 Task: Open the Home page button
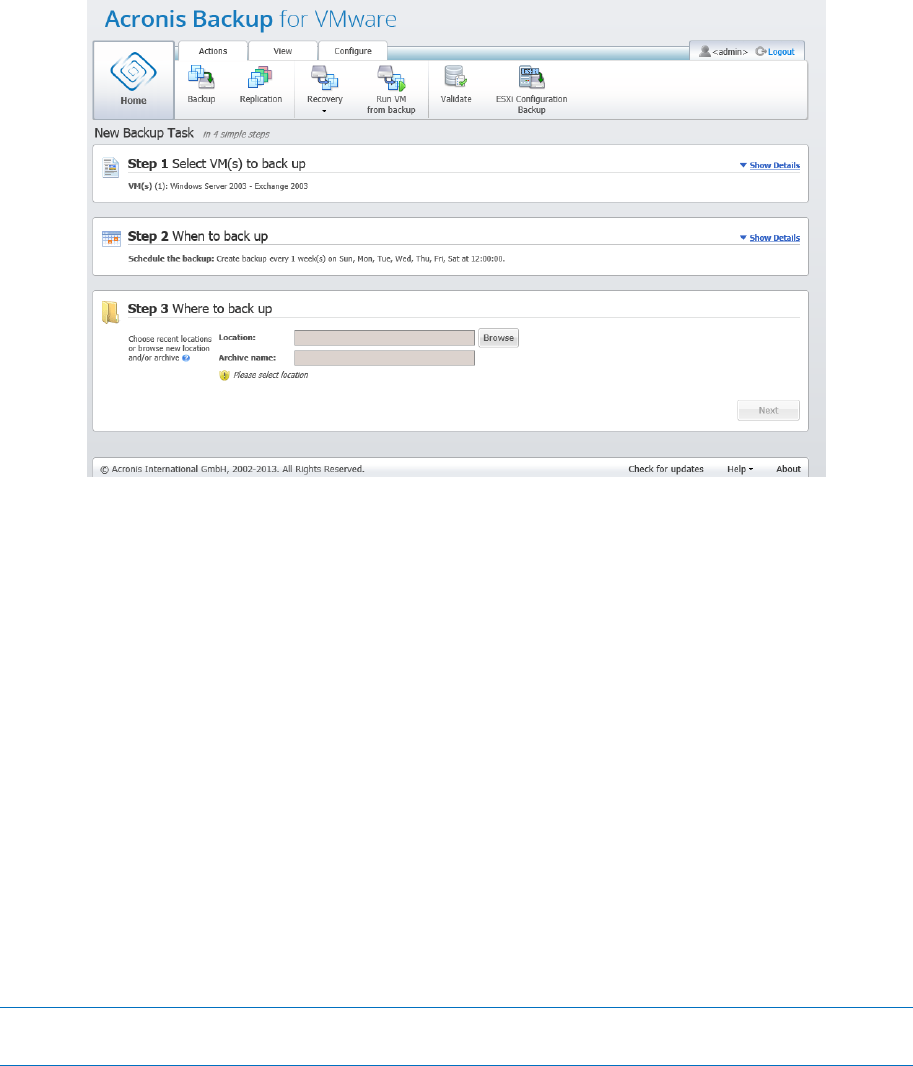coord(133,80)
